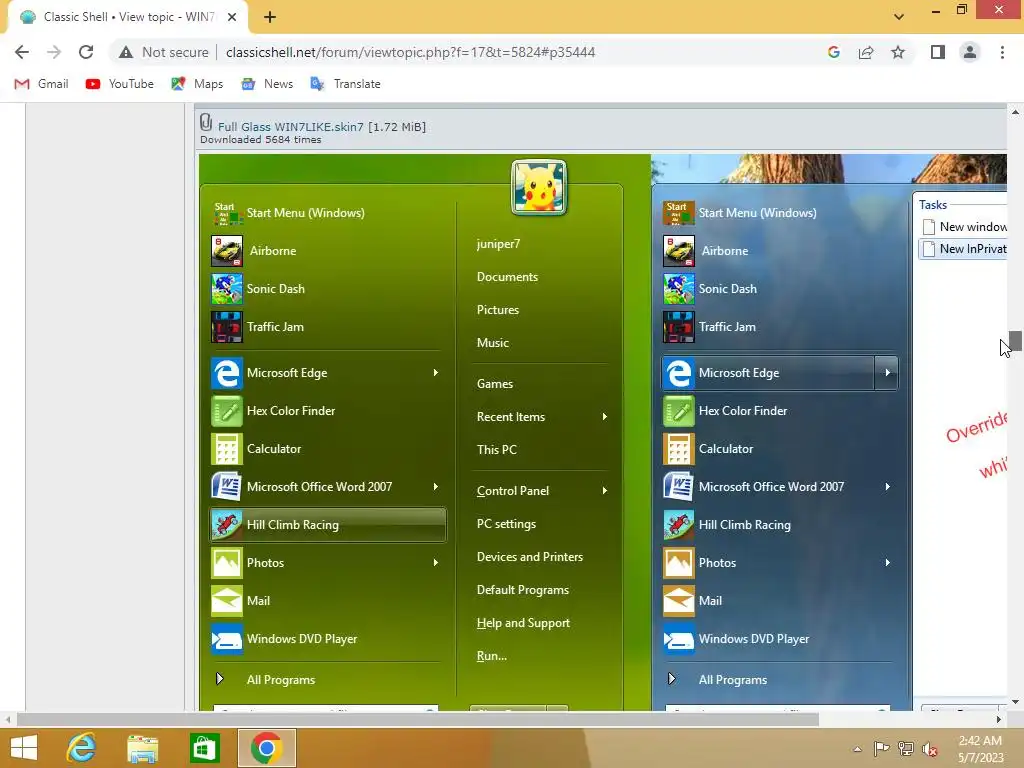Open the Windows Start button
This screenshot has height=768, width=1024.
tap(24, 748)
